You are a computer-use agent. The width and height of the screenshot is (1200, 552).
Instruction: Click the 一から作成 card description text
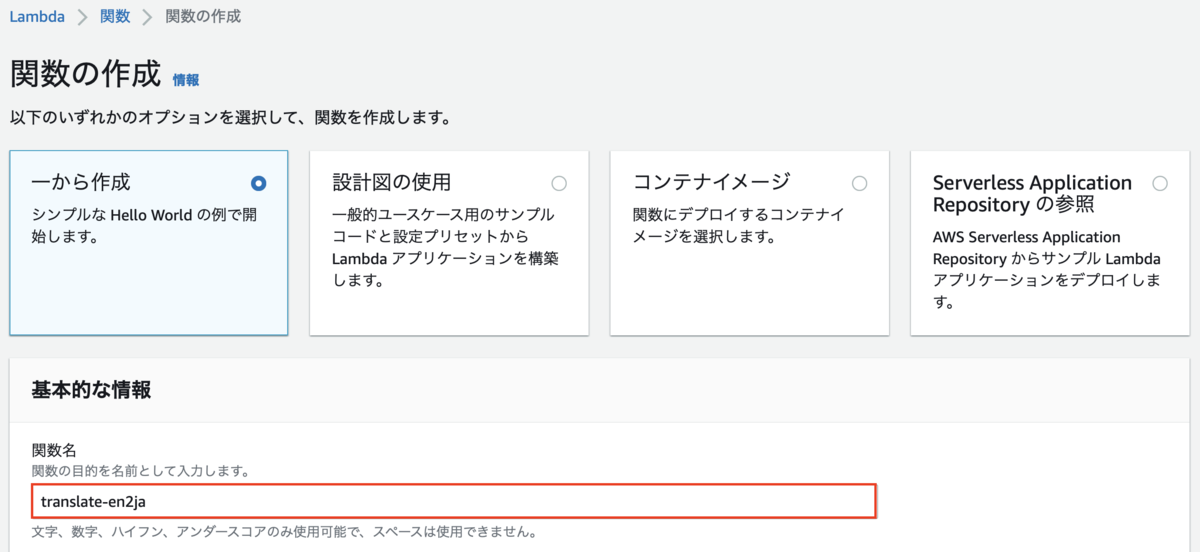click(145, 226)
